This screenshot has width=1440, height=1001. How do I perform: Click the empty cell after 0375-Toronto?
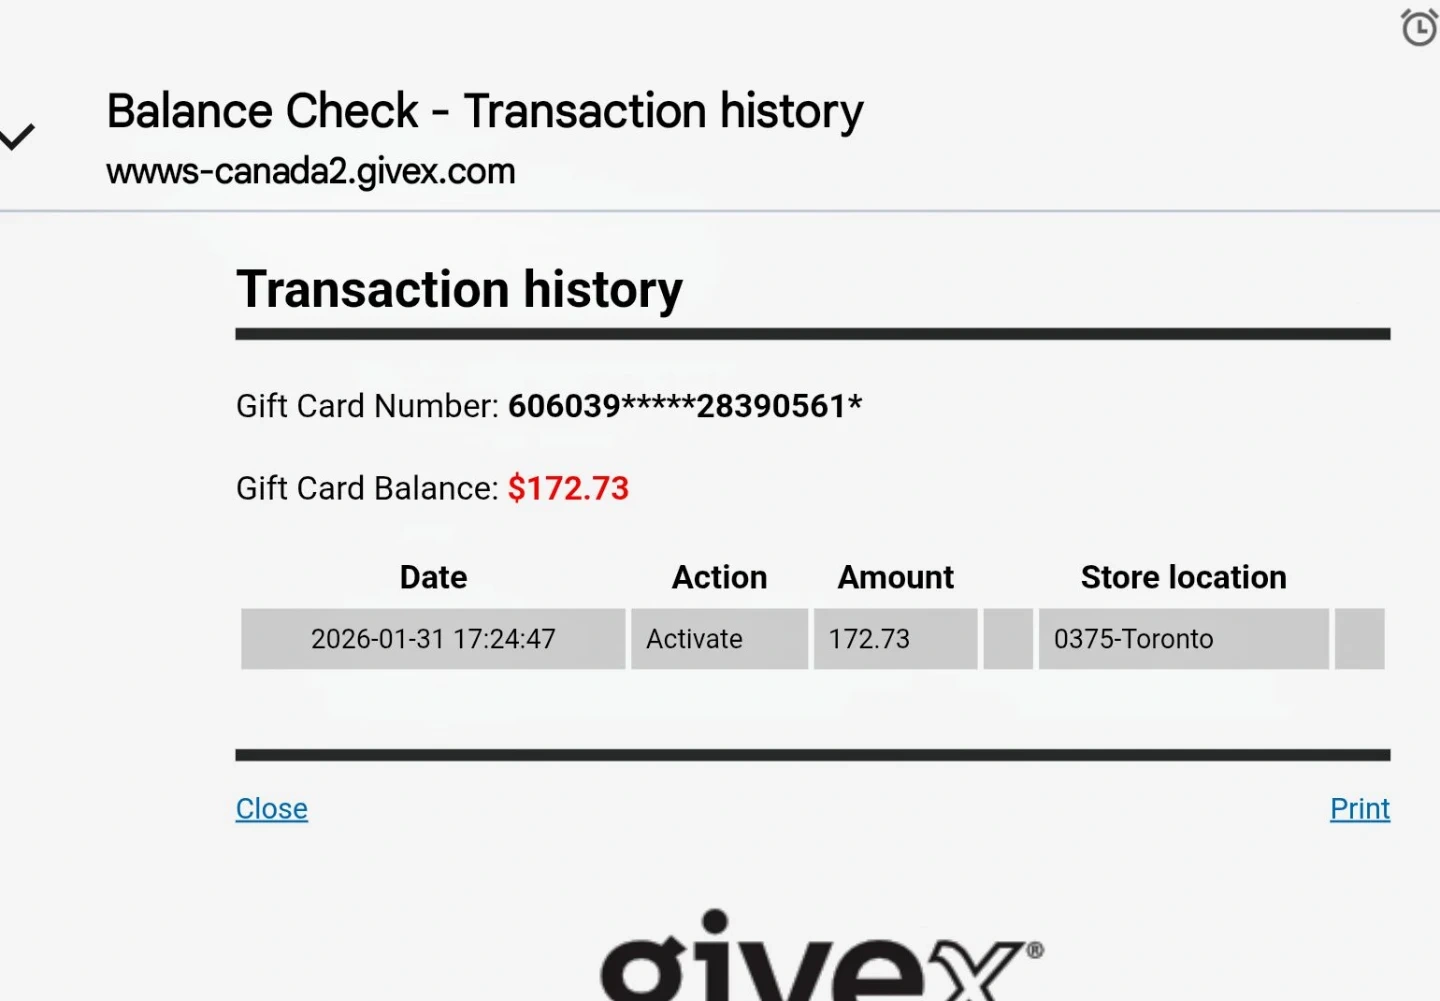[1359, 639]
